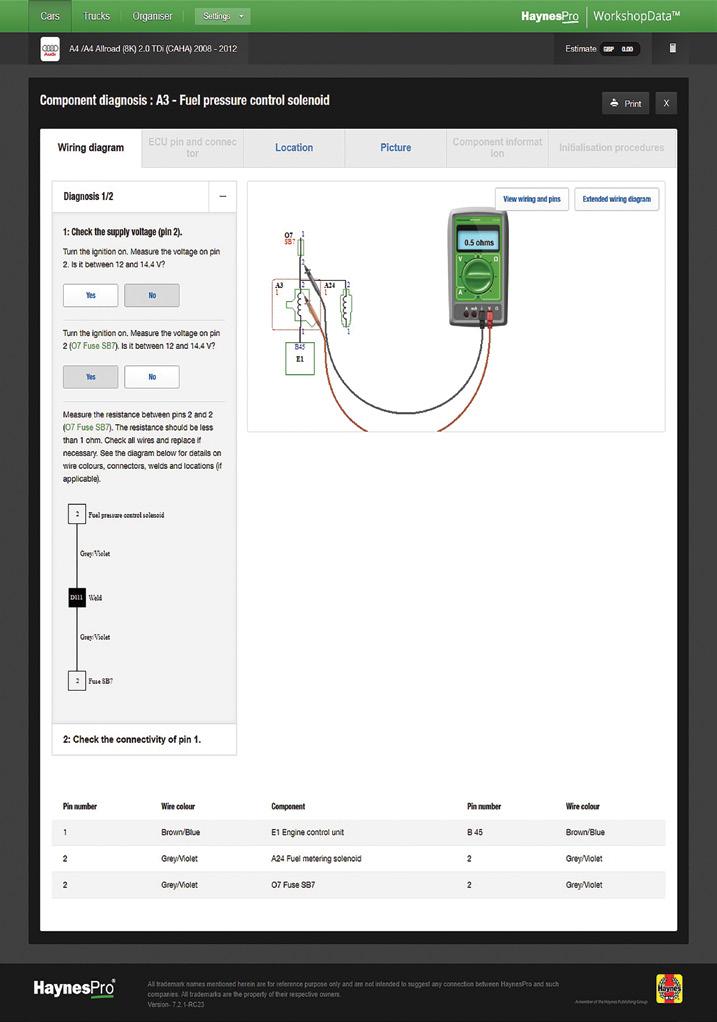Image resolution: width=717 pixels, height=1022 pixels.
Task: Click the HaynesPro footer logo
Action: pyautogui.click(x=74, y=988)
